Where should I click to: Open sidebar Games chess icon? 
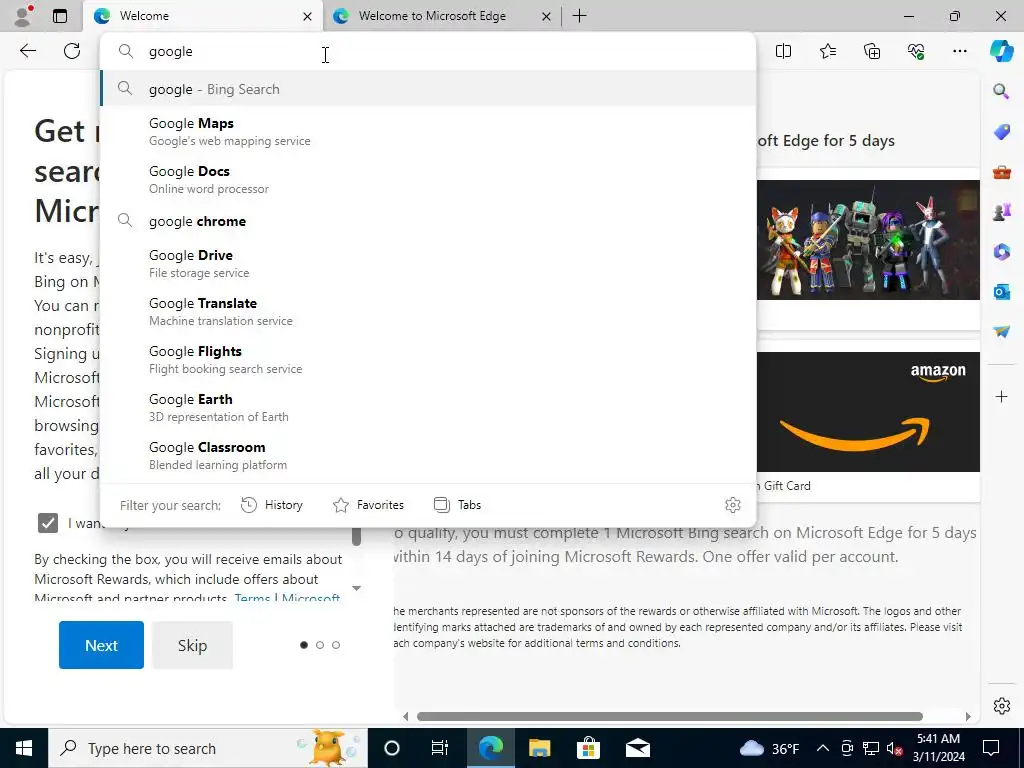1001,212
